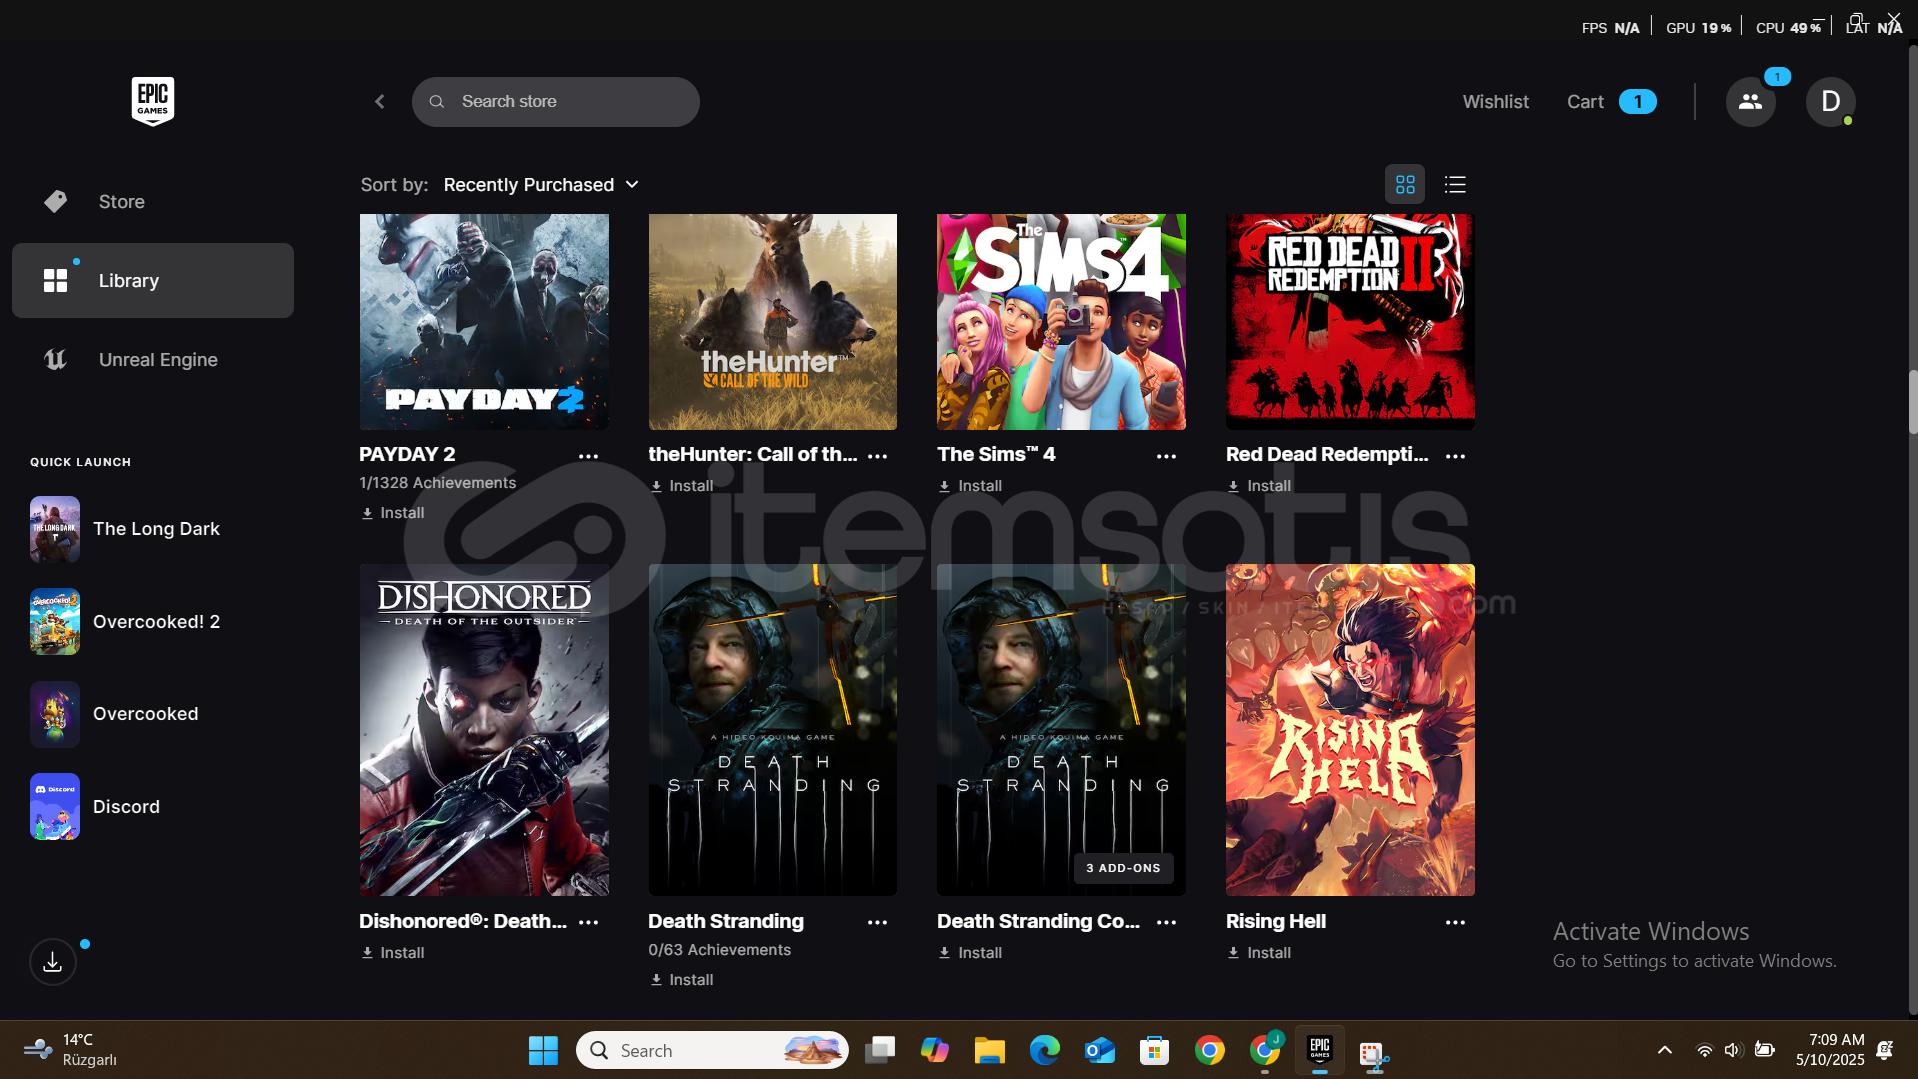Open the second Chrome profile taskbar icon

[1265, 1050]
